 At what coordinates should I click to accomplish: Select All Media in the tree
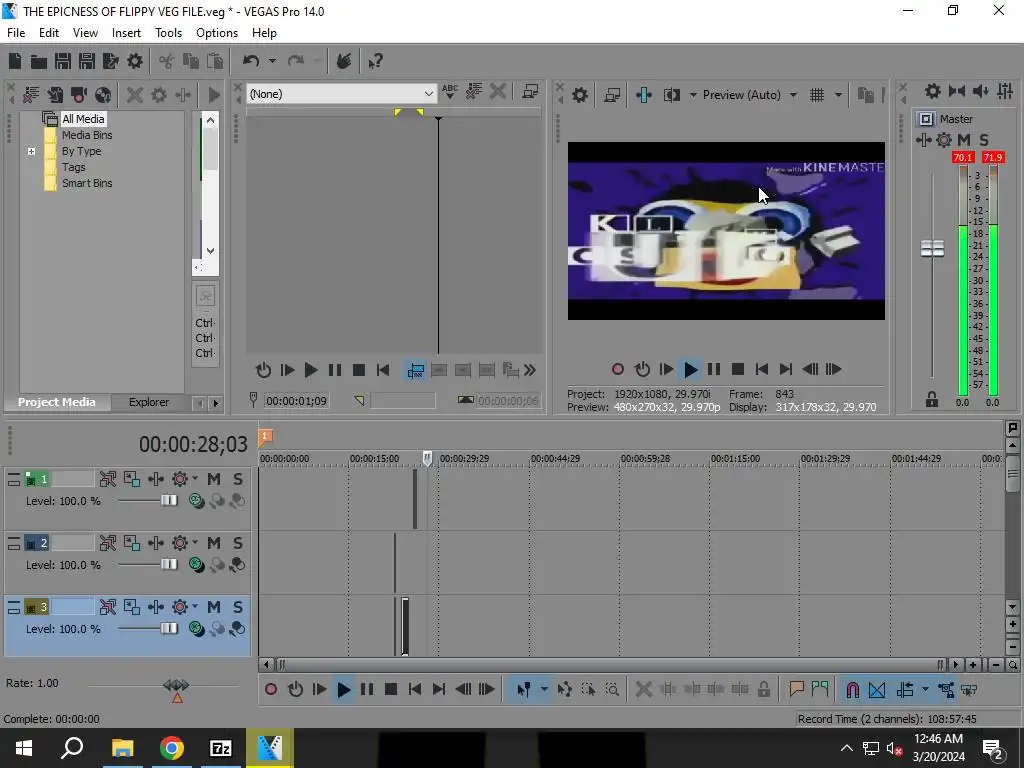click(83, 119)
